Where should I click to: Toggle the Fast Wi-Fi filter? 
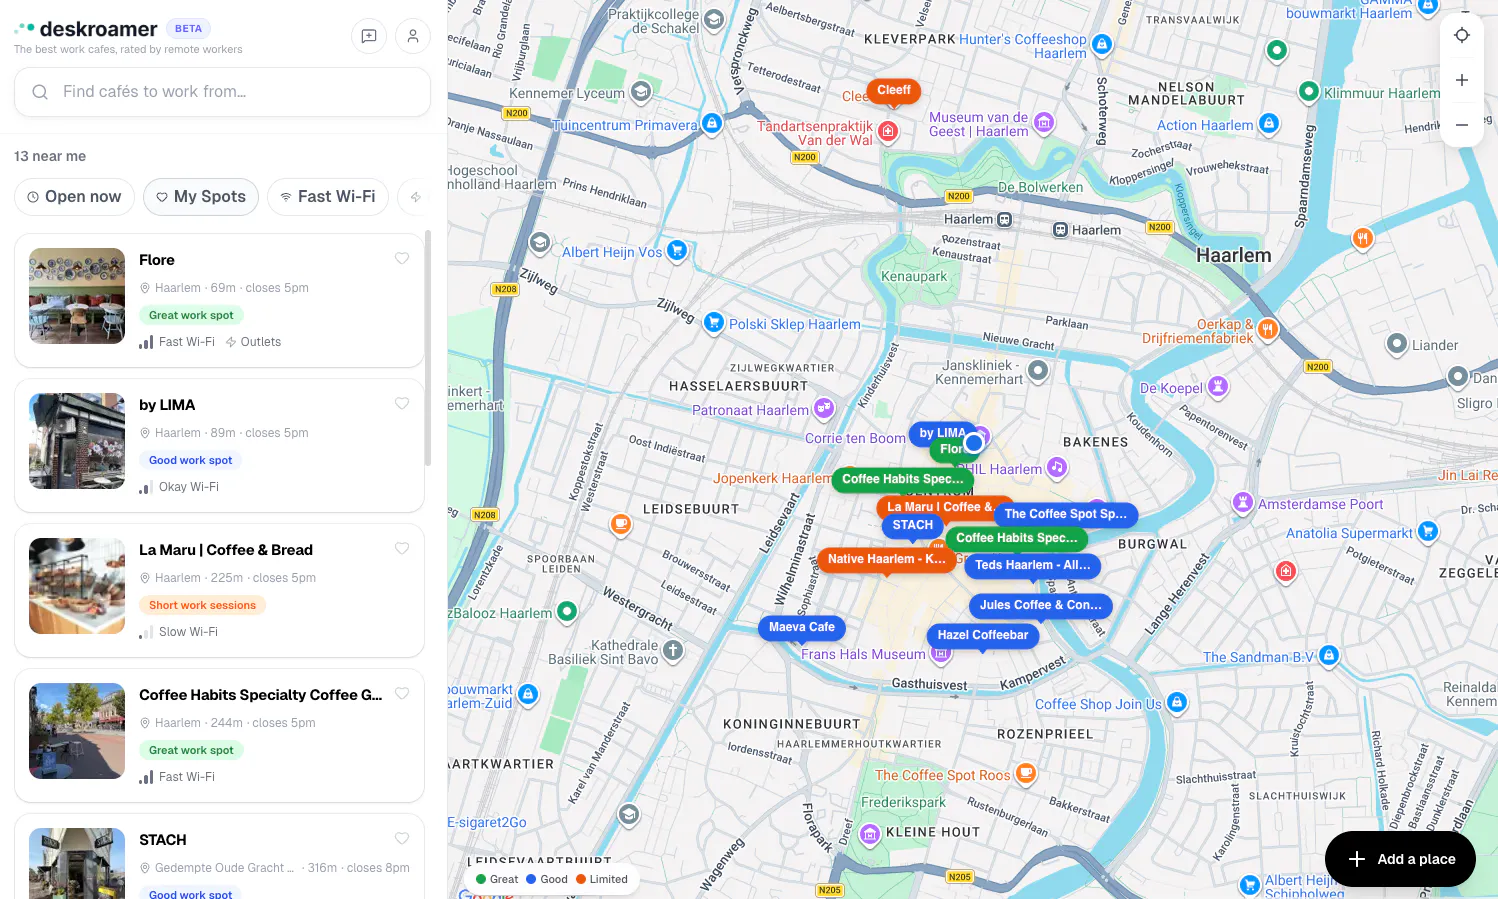click(328, 197)
